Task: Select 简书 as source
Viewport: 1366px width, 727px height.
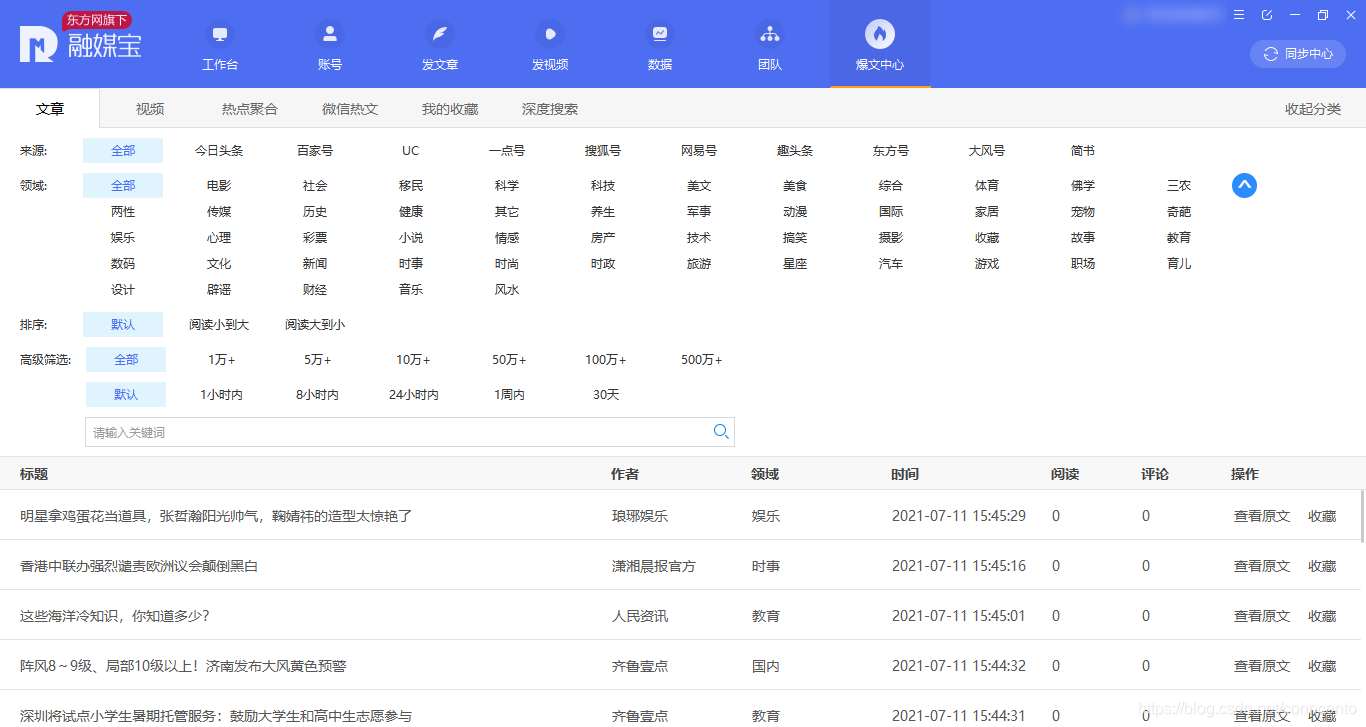Action: click(1083, 151)
